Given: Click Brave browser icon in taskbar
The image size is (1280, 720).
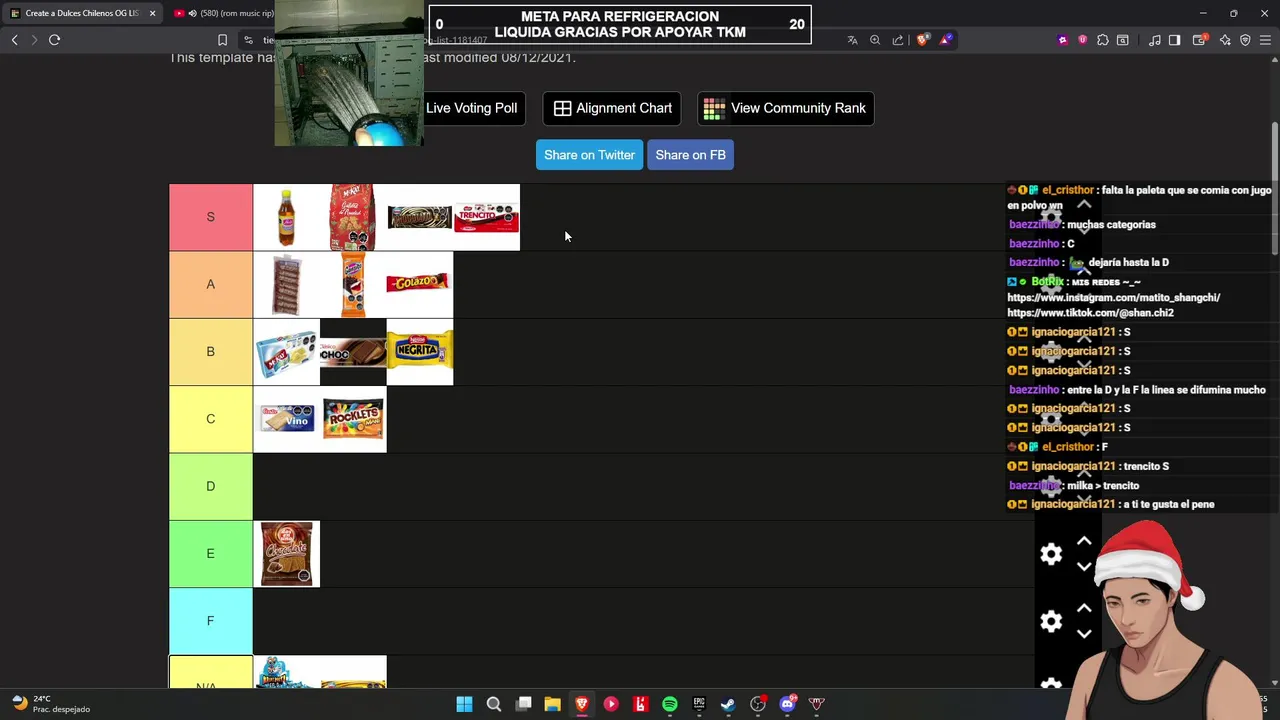Looking at the screenshot, I should 581,704.
